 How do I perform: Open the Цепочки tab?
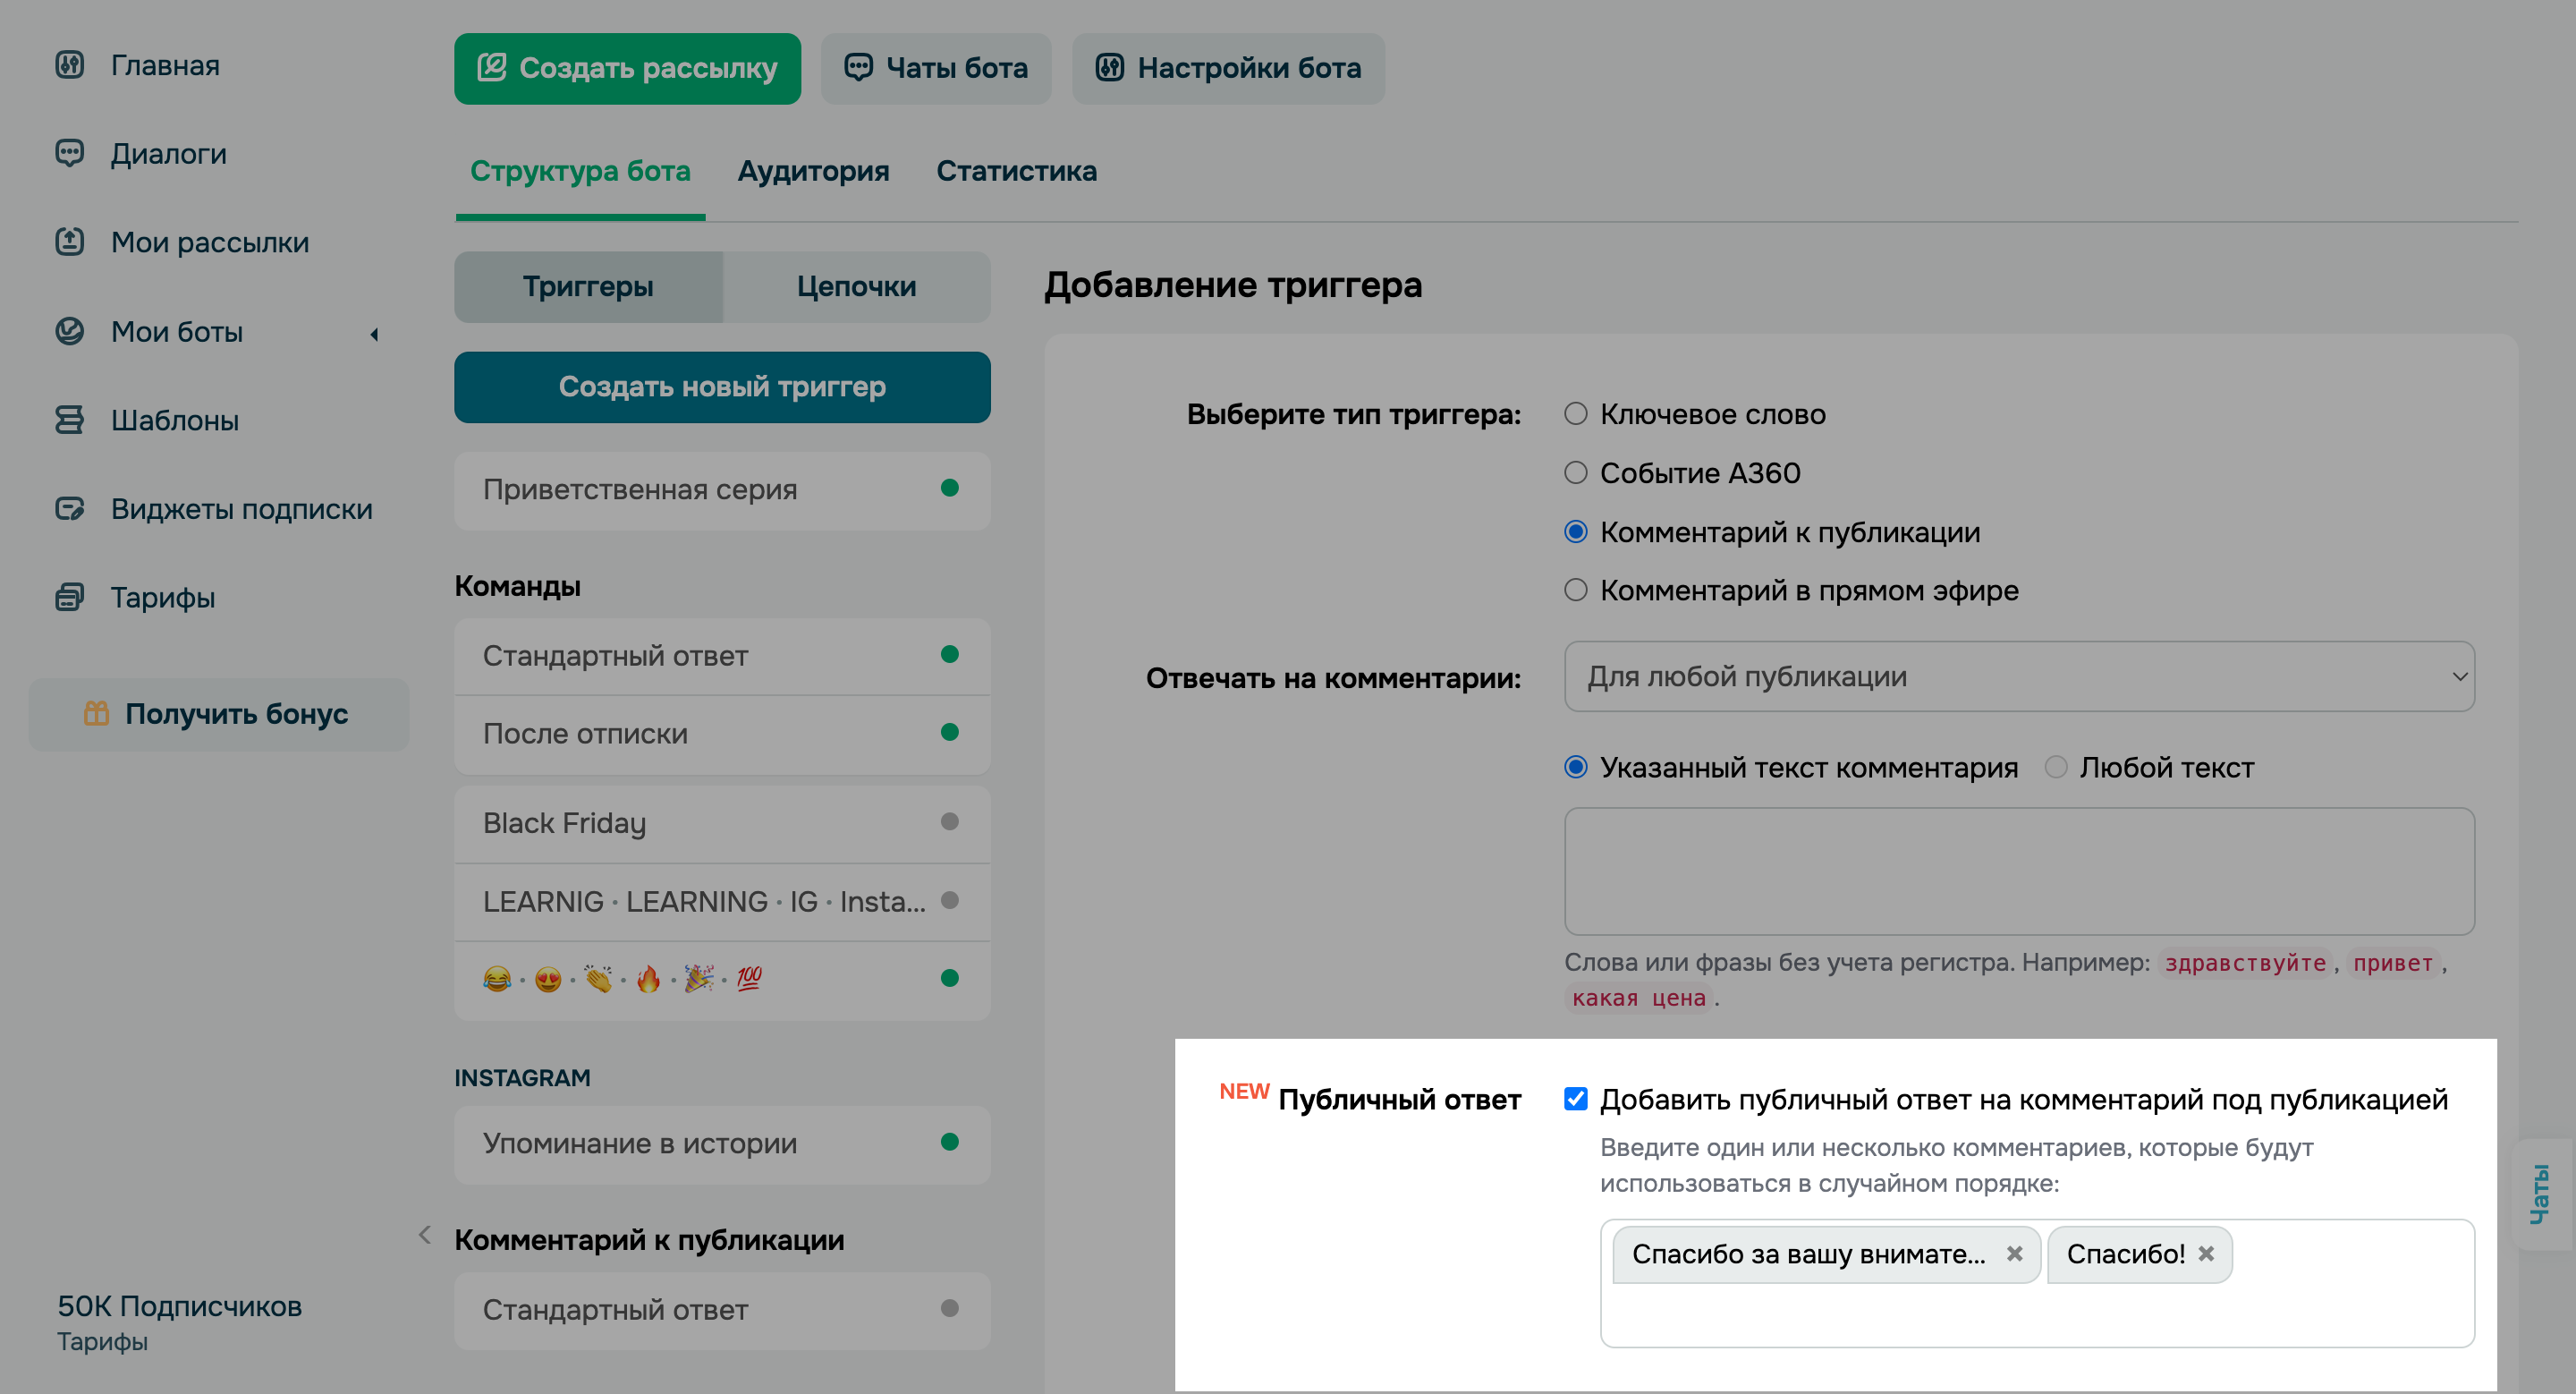point(856,287)
